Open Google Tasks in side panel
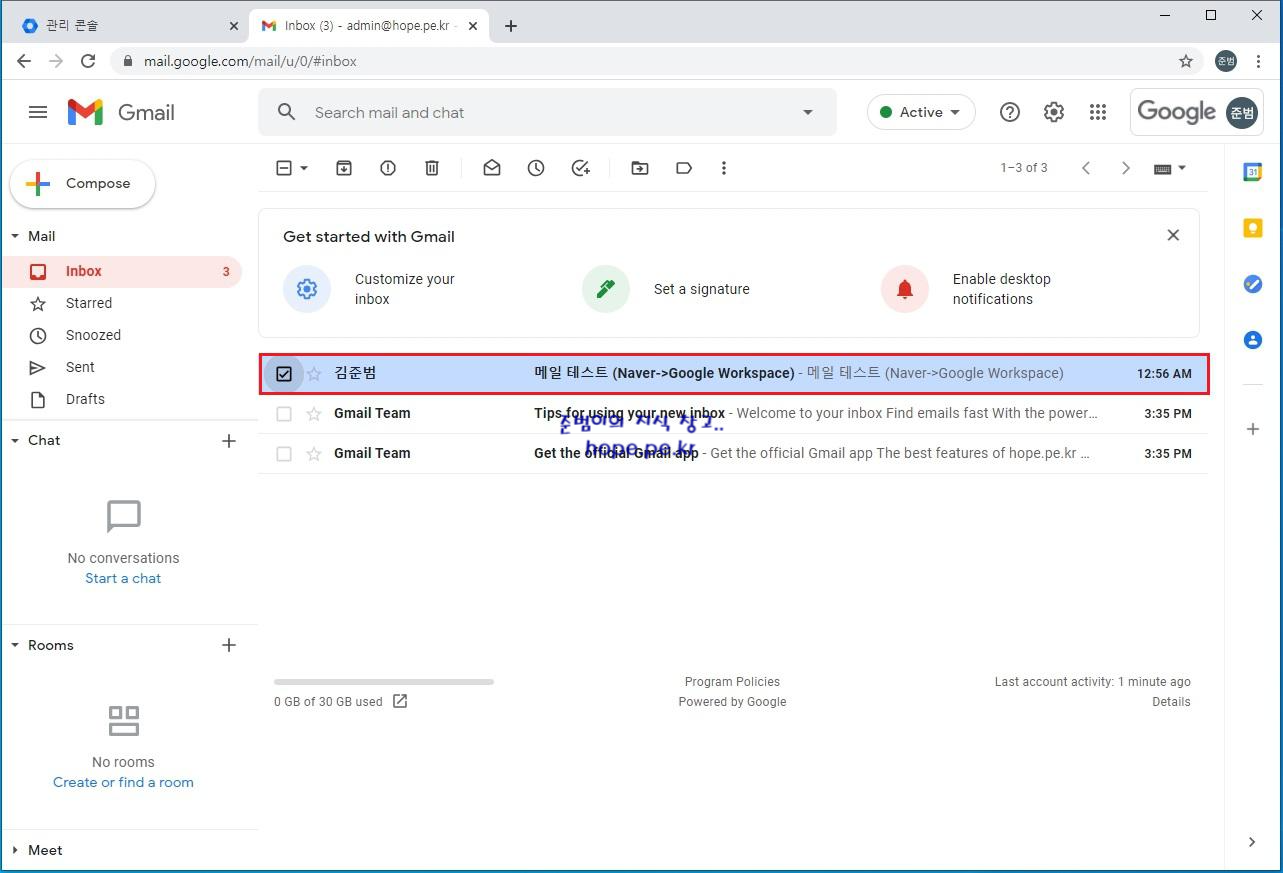1283x873 pixels. coord(1253,284)
